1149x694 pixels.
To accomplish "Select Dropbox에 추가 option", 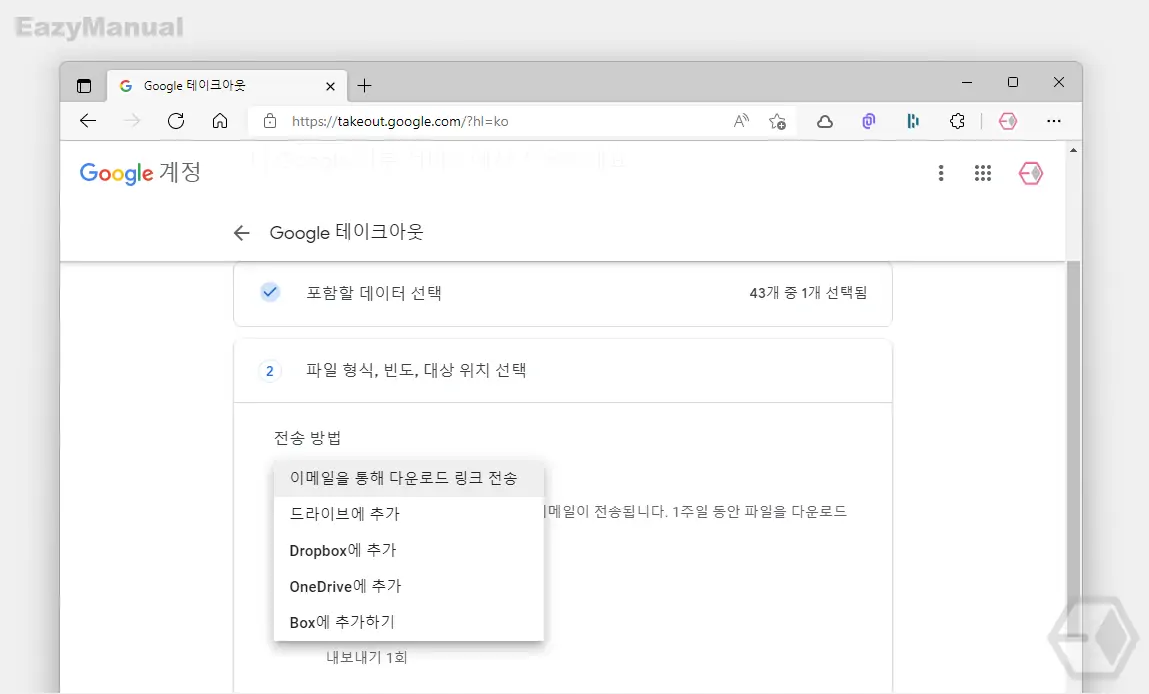I will 409,550.
